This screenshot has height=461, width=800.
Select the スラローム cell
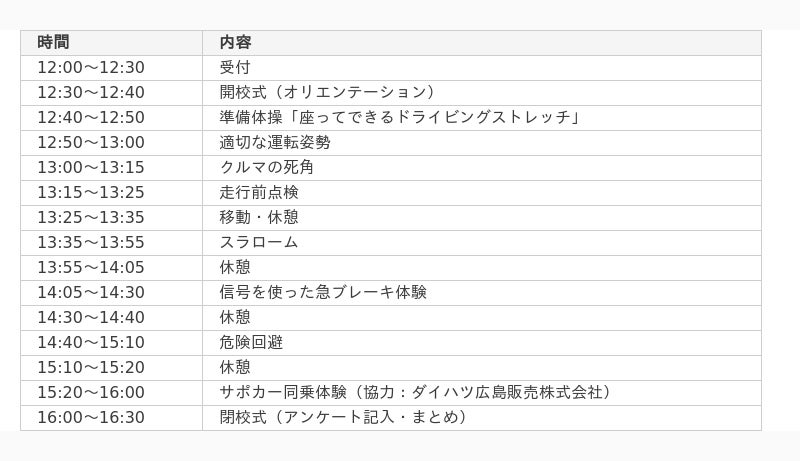pyautogui.click(x=482, y=243)
